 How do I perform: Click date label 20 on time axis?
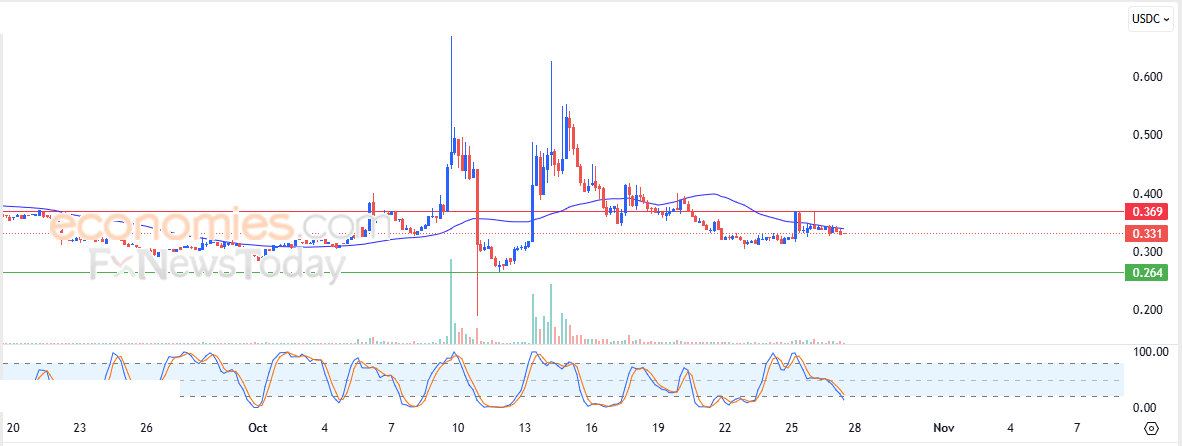coord(14,428)
